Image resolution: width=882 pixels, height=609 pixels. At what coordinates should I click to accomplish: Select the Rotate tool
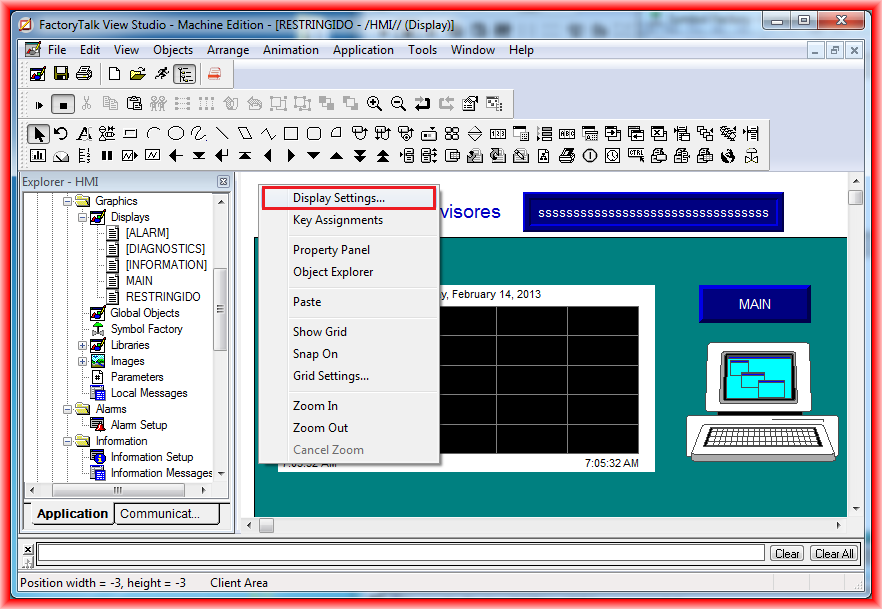click(61, 133)
